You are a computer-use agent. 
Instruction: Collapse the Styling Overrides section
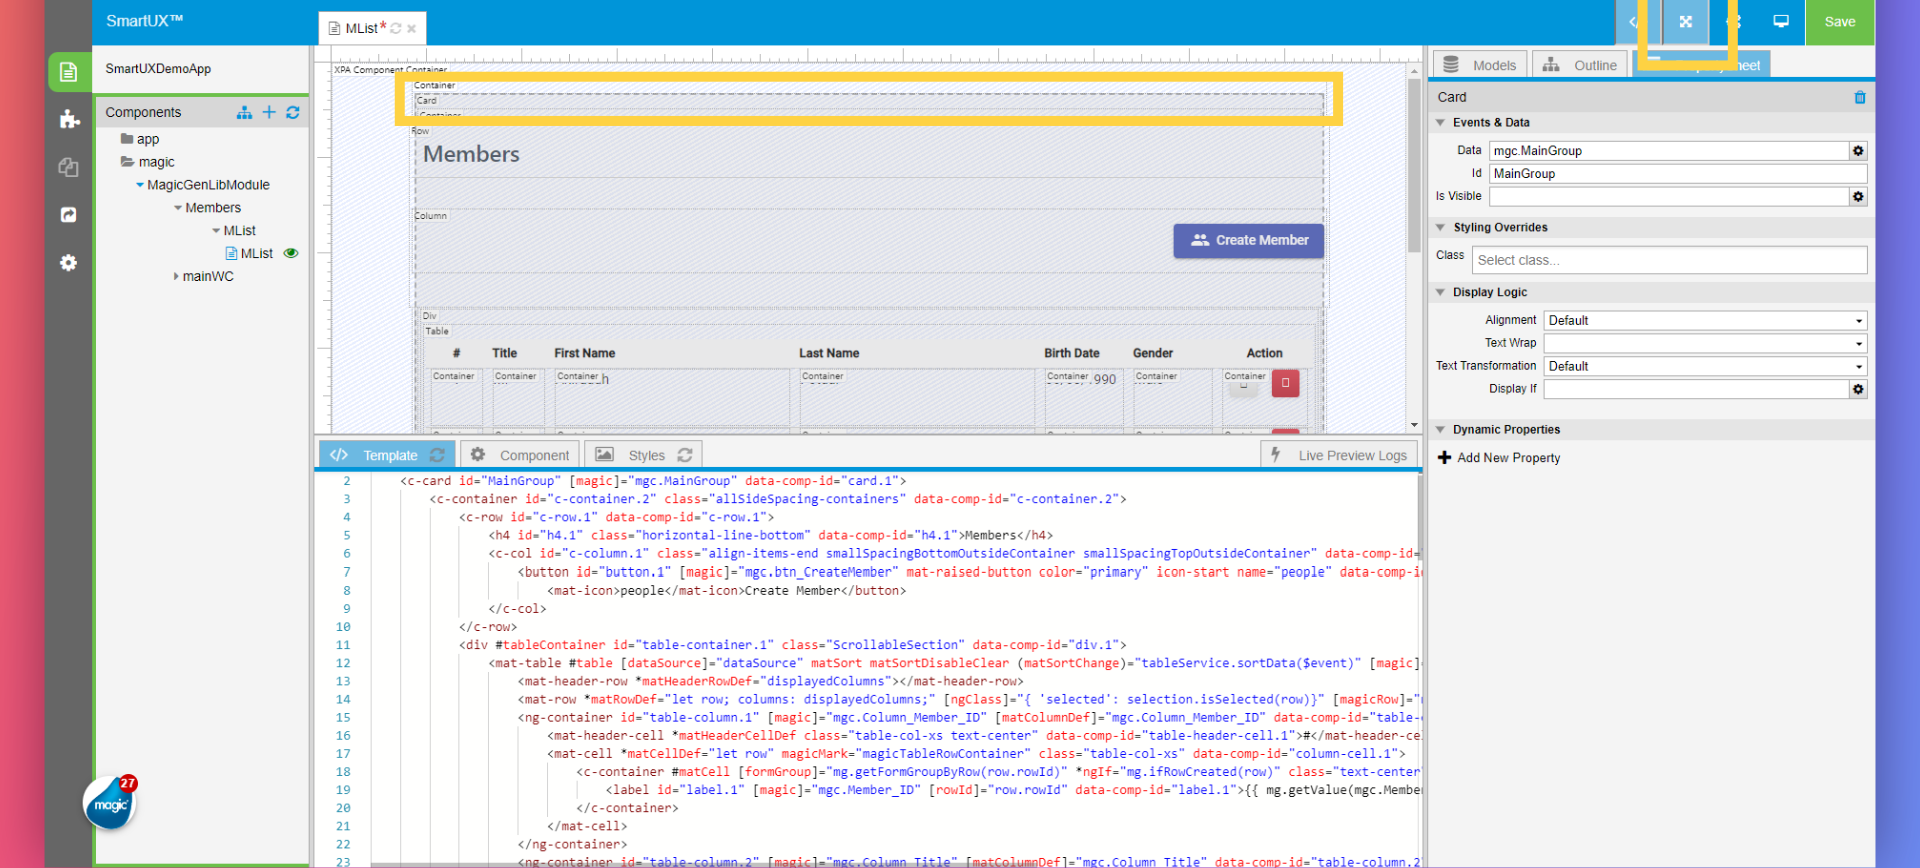[1440, 228]
